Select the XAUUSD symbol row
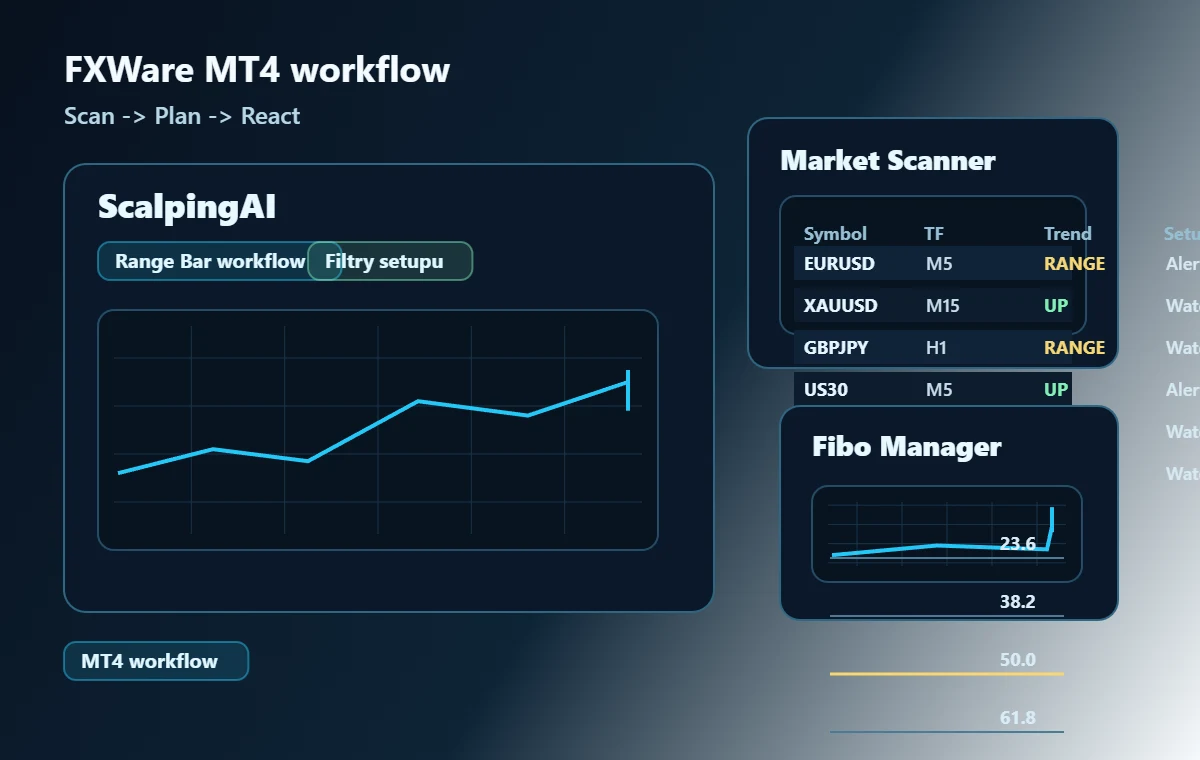This screenshot has height=760, width=1200. point(933,306)
